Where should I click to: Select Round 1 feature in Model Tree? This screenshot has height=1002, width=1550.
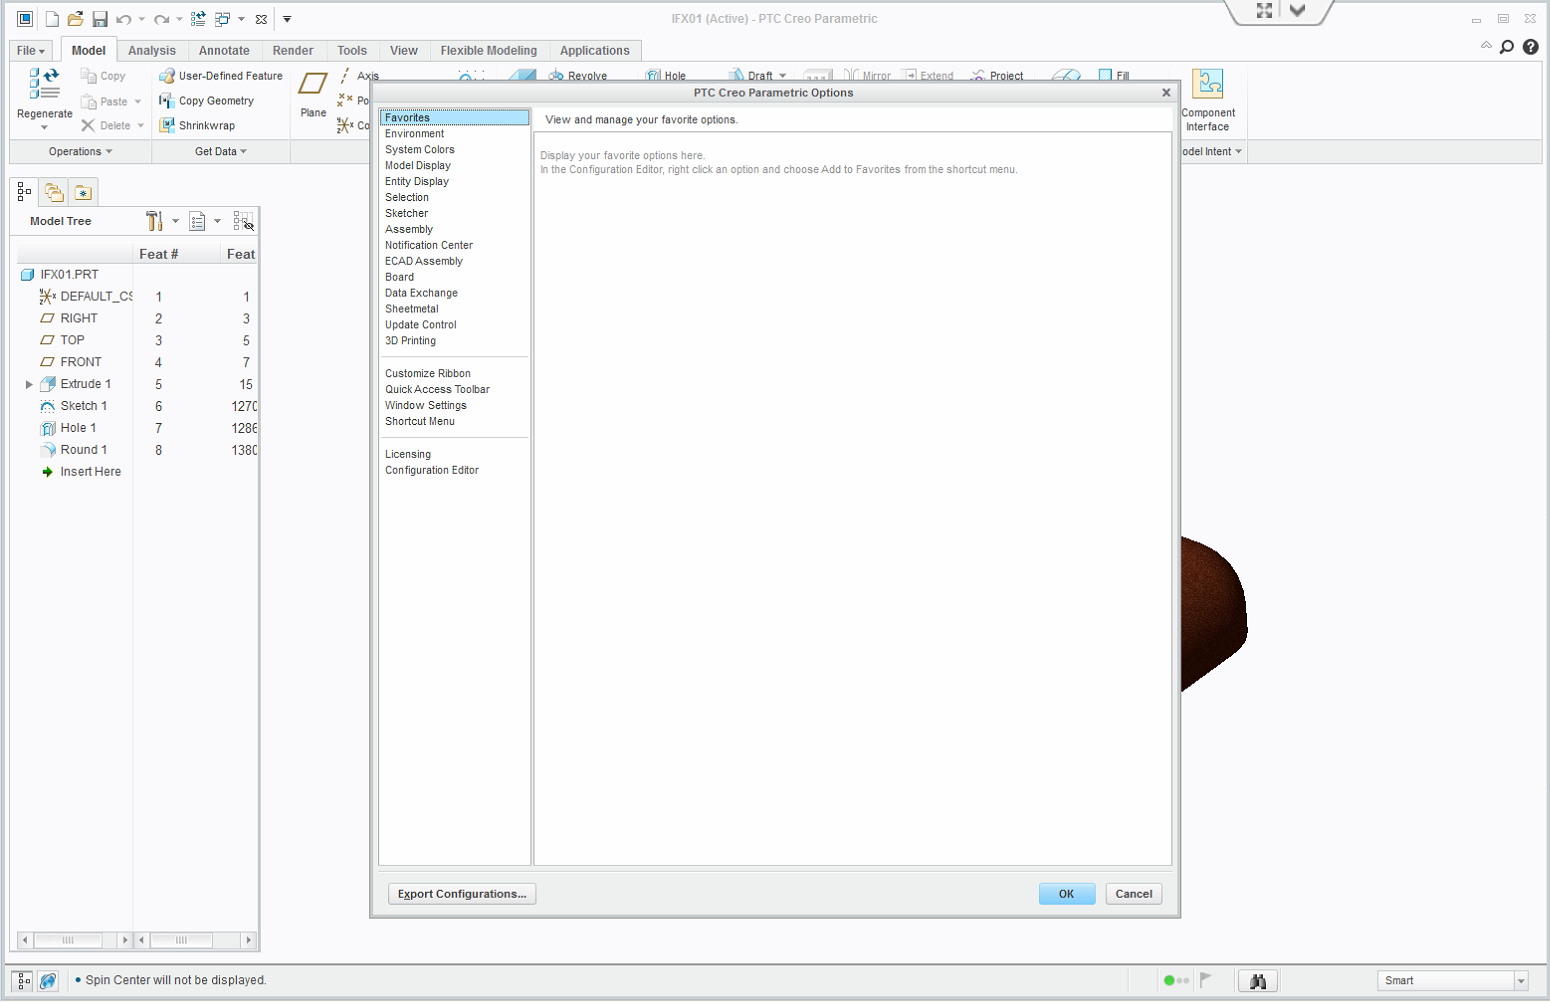83,450
